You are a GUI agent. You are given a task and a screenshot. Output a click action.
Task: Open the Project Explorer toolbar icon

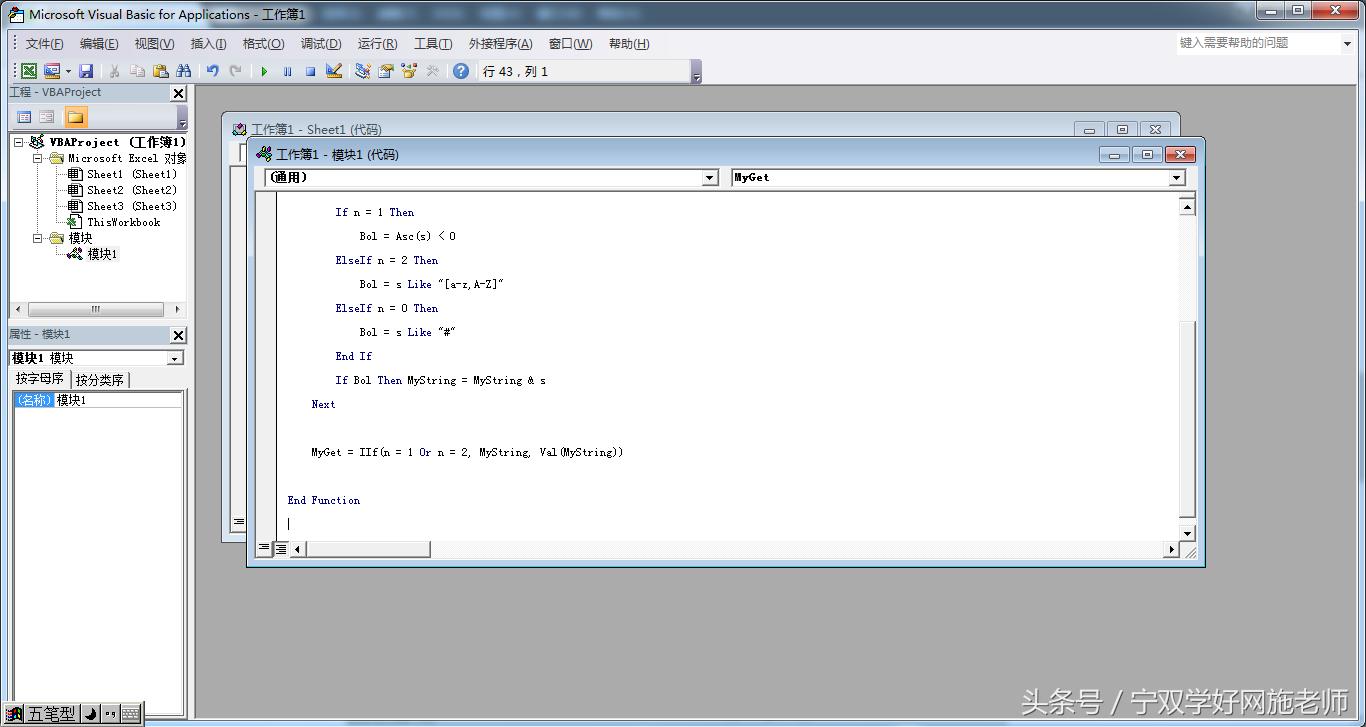pos(363,71)
